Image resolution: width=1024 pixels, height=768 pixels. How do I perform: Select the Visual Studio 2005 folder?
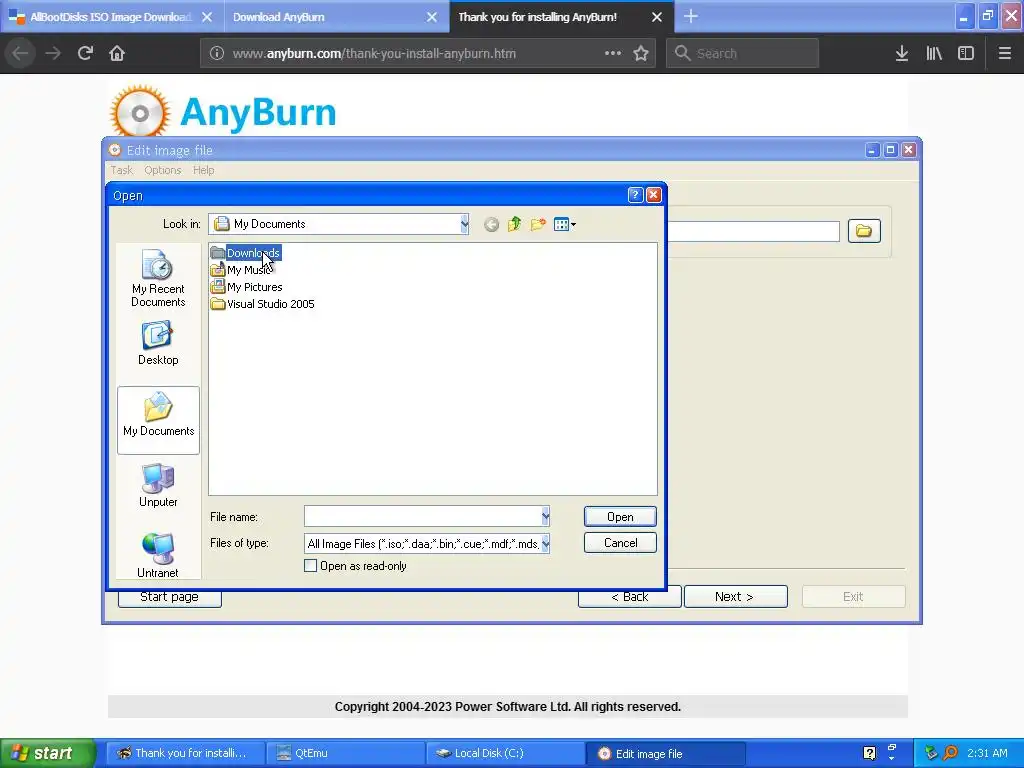click(263, 304)
